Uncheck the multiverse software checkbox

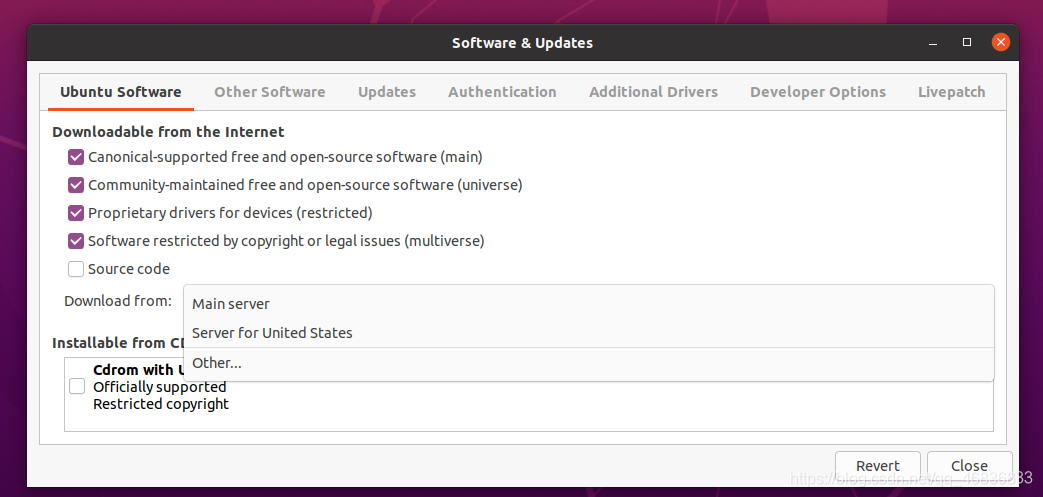[76, 241]
